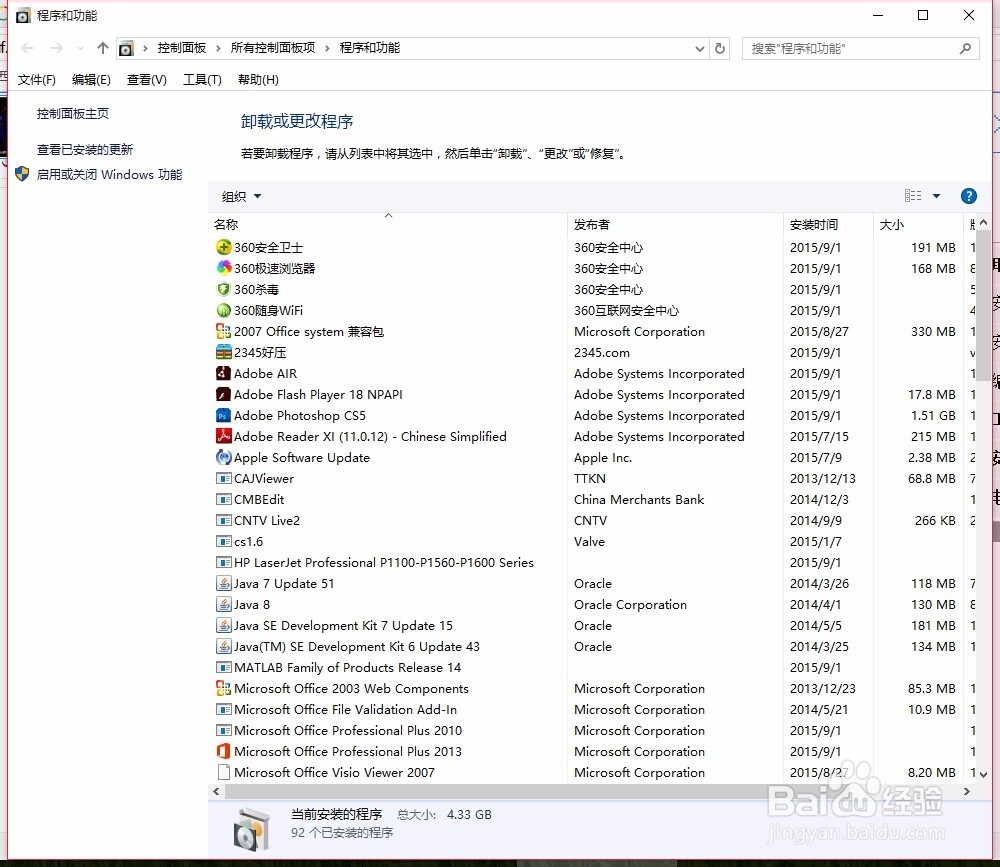Click the refresh icon in address bar
Image resolution: width=1000 pixels, height=867 pixels.
coord(720,48)
